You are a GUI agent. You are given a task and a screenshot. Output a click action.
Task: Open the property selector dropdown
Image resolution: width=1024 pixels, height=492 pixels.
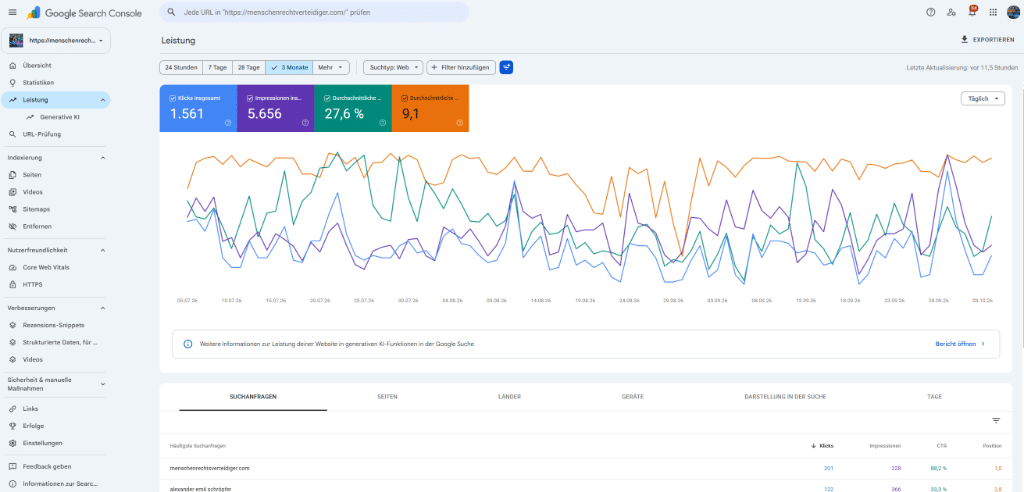click(x=56, y=40)
